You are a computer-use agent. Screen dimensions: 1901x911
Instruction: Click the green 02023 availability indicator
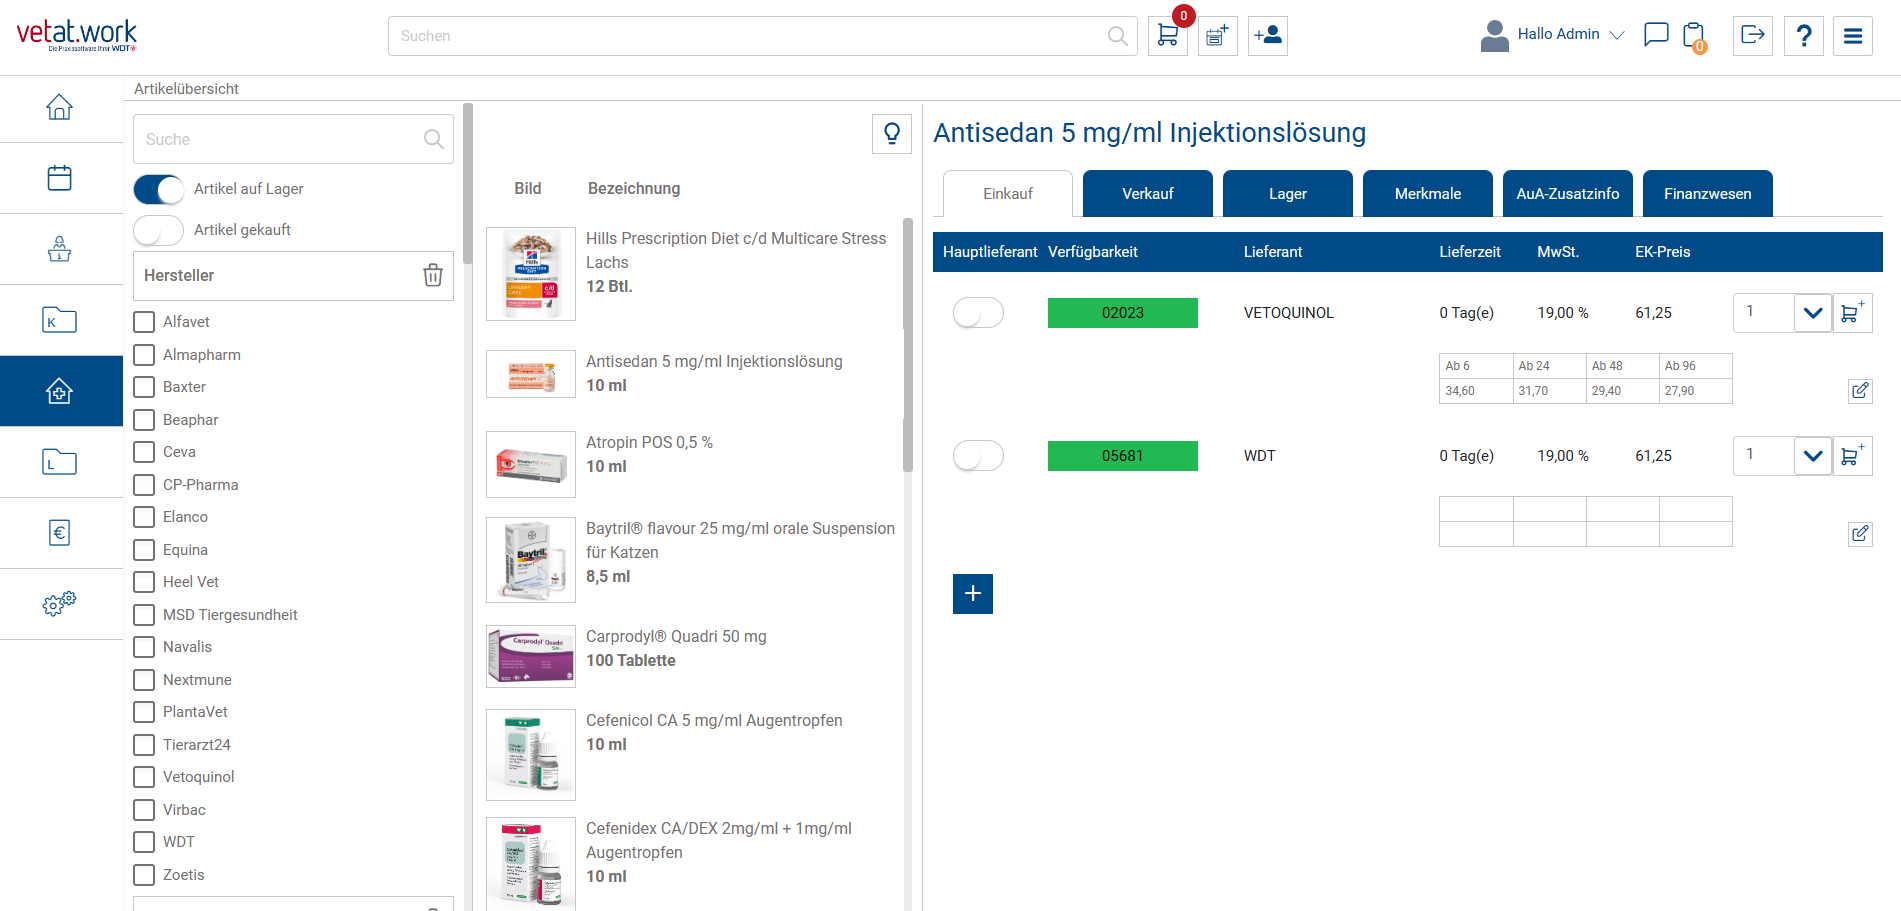point(1122,313)
